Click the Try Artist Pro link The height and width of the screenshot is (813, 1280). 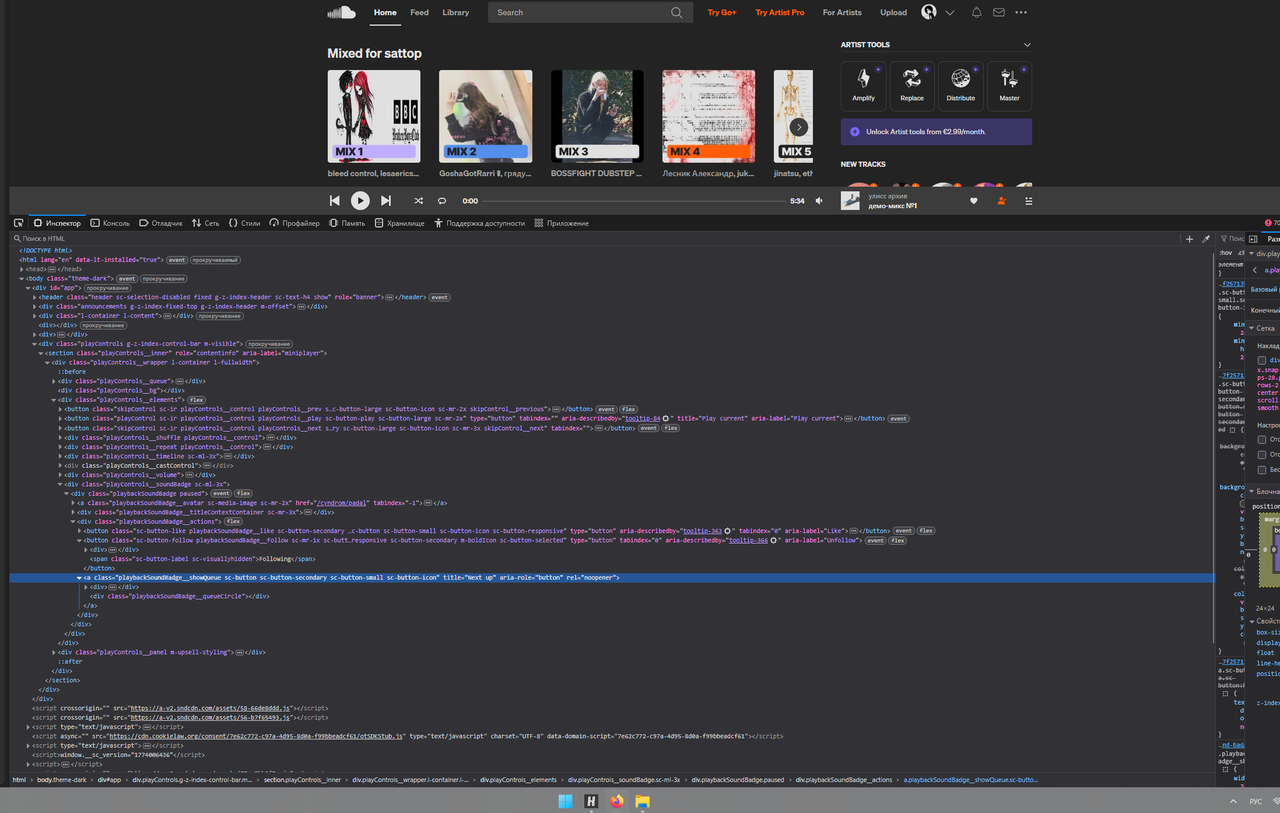coord(780,12)
